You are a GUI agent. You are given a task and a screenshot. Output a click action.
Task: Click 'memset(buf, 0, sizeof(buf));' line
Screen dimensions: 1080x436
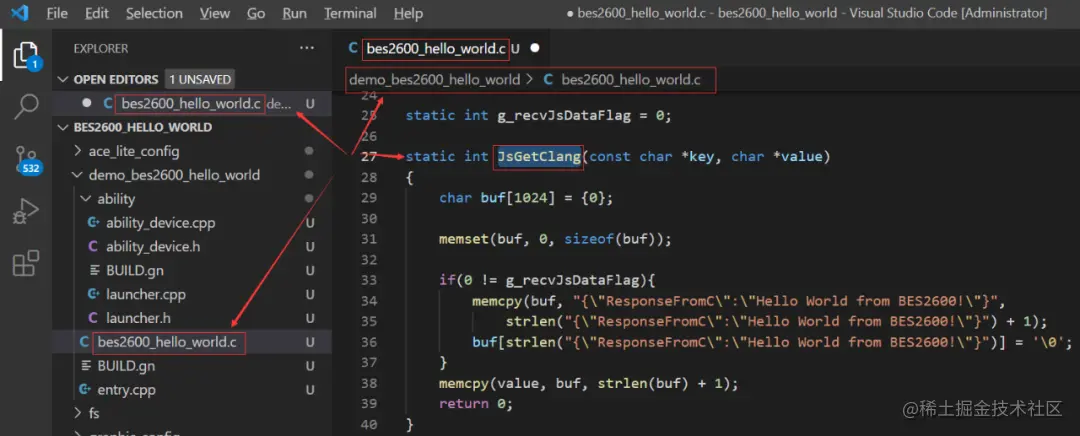(554, 239)
